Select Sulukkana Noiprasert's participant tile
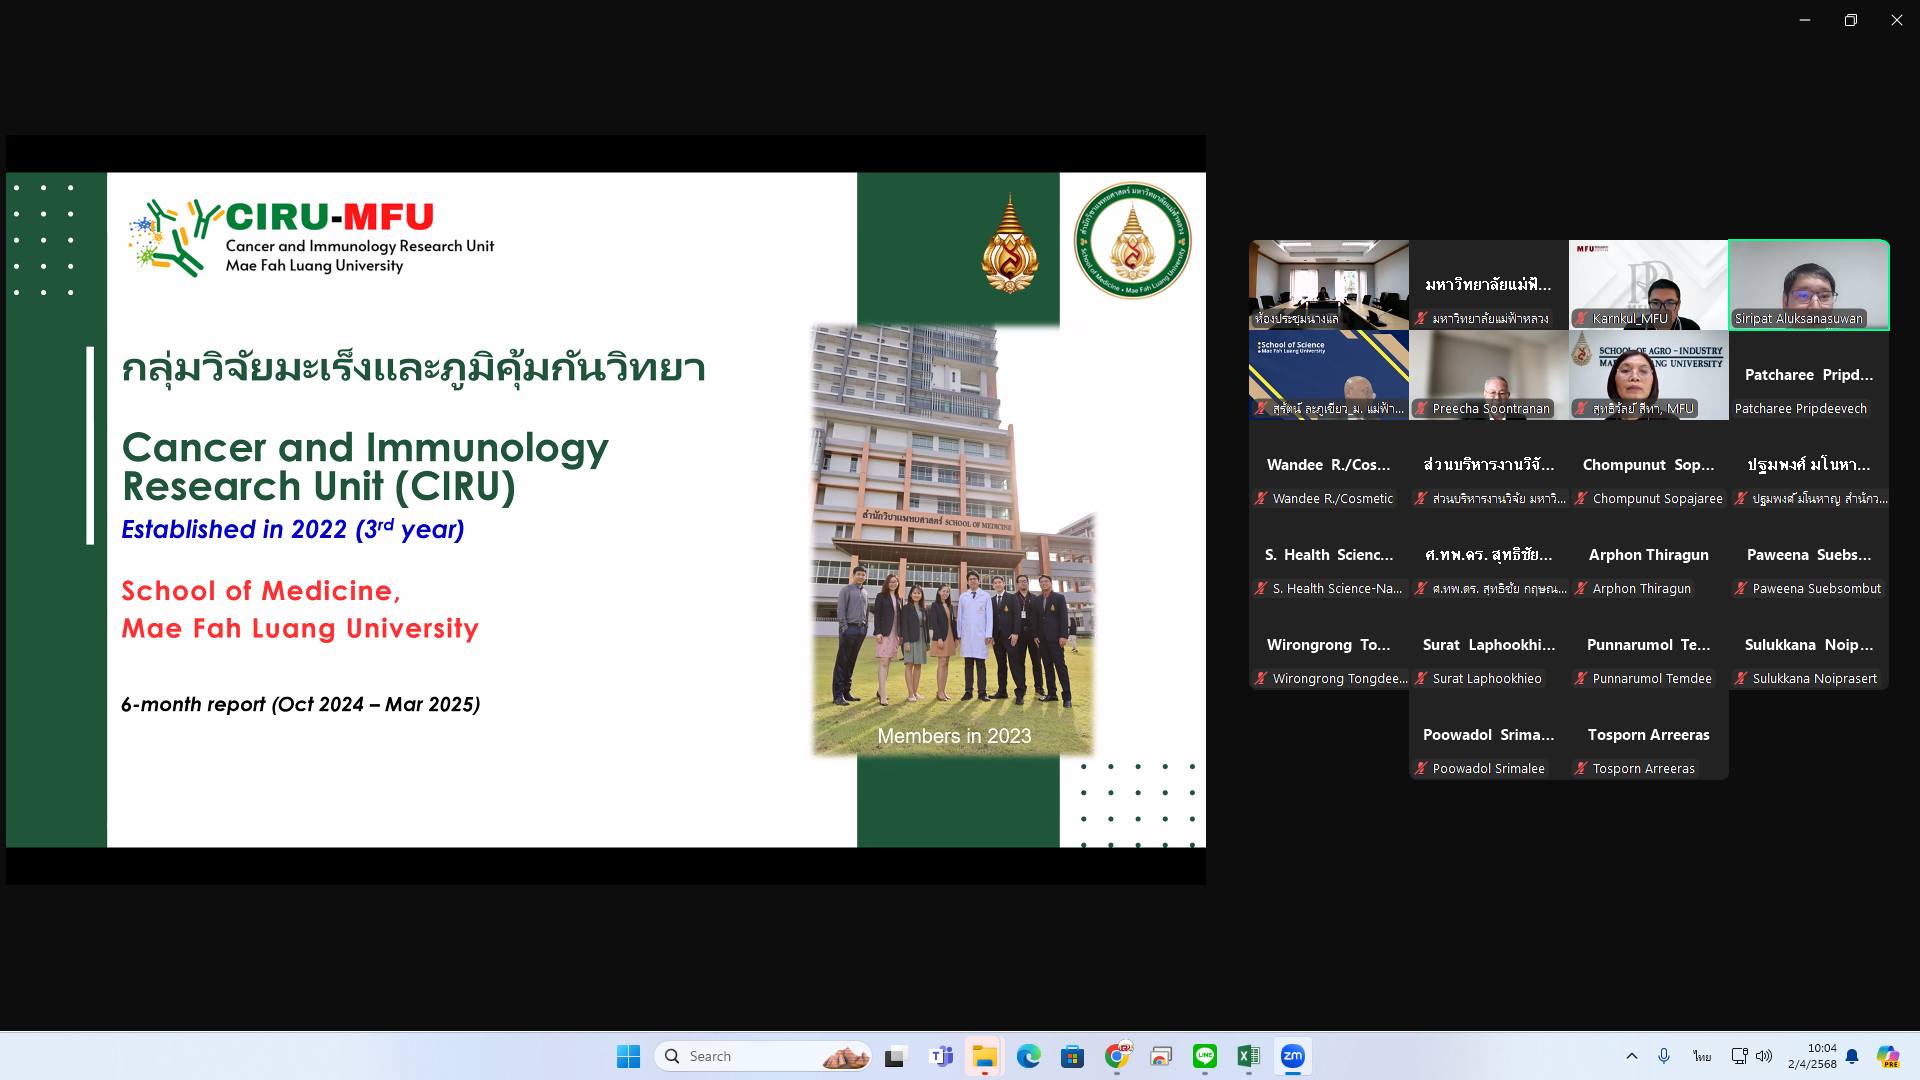The width and height of the screenshot is (1920, 1080). 1809,645
